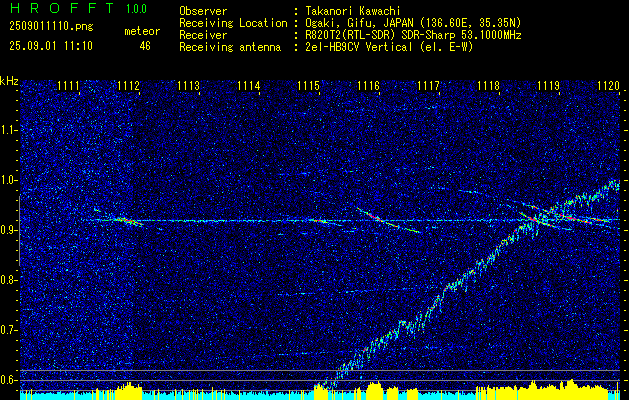The width and height of the screenshot is (629, 400).
Task: Click time axis marker 1113
Action: pyautogui.click(x=189, y=85)
